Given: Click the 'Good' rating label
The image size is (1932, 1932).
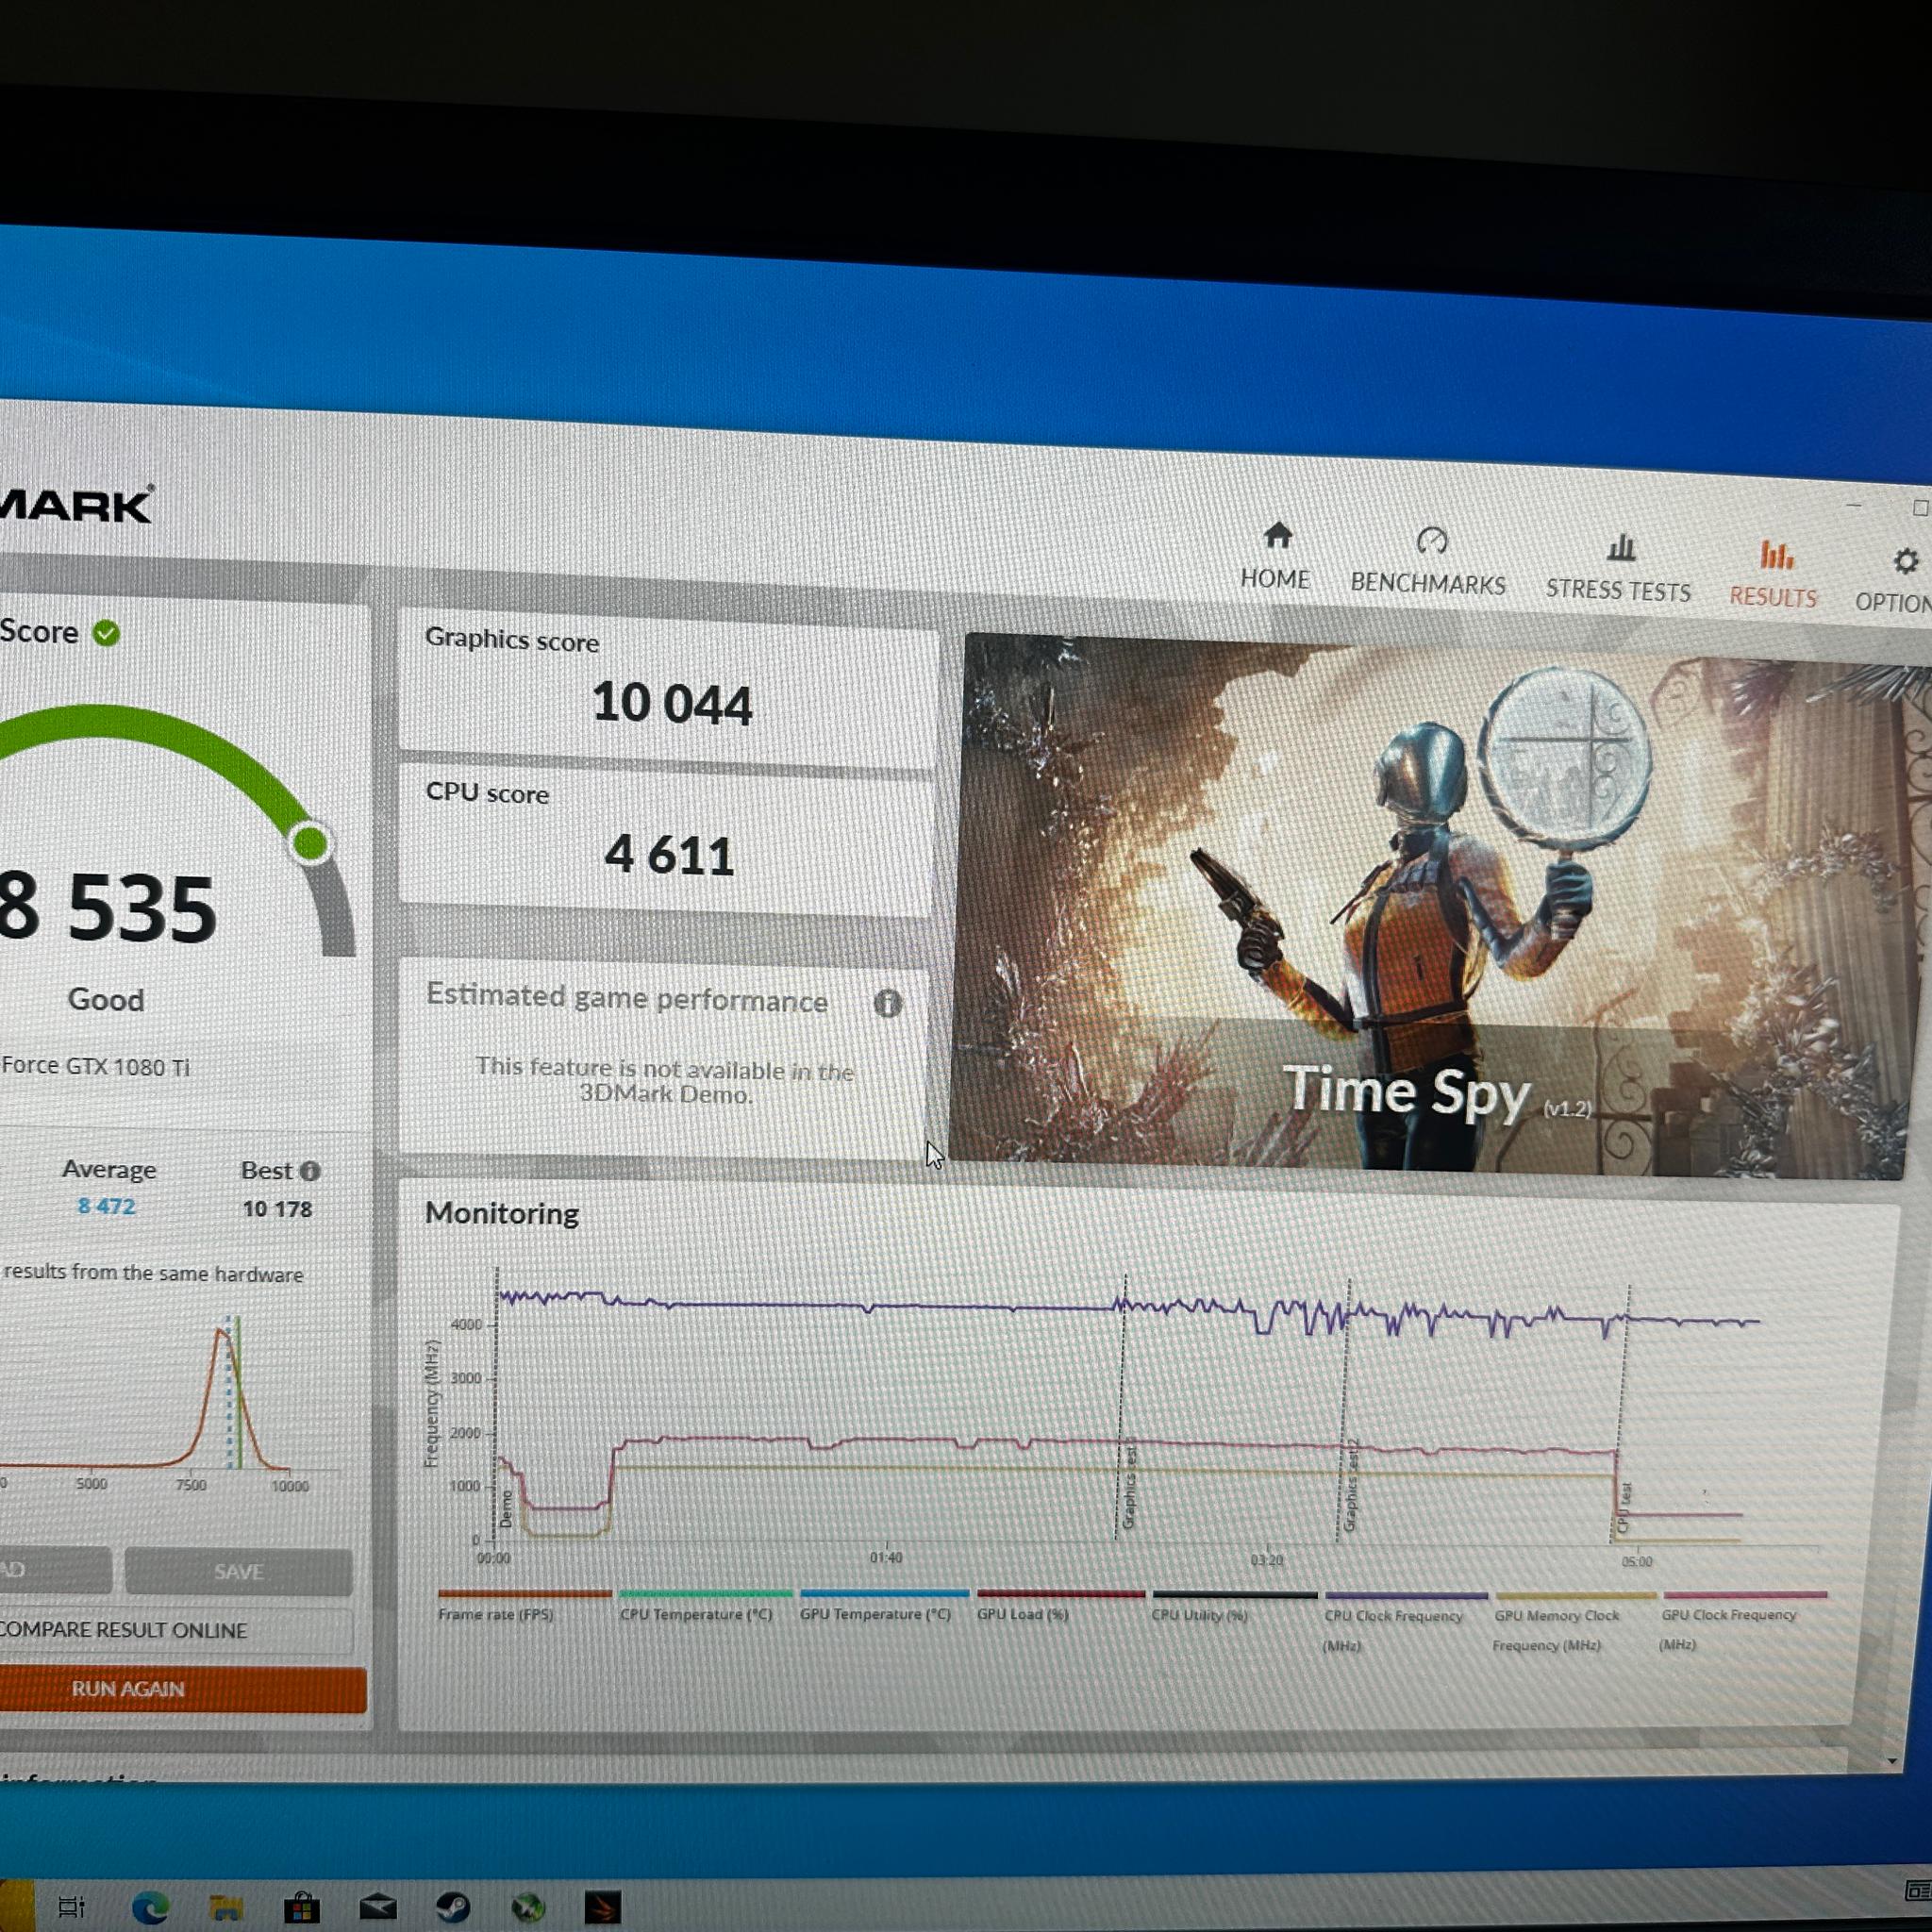Looking at the screenshot, I should 106,999.
